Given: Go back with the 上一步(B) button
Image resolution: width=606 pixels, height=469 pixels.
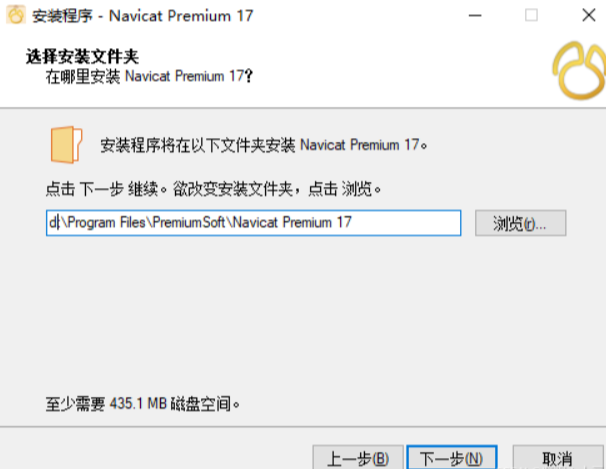Looking at the screenshot, I should coord(358,458).
